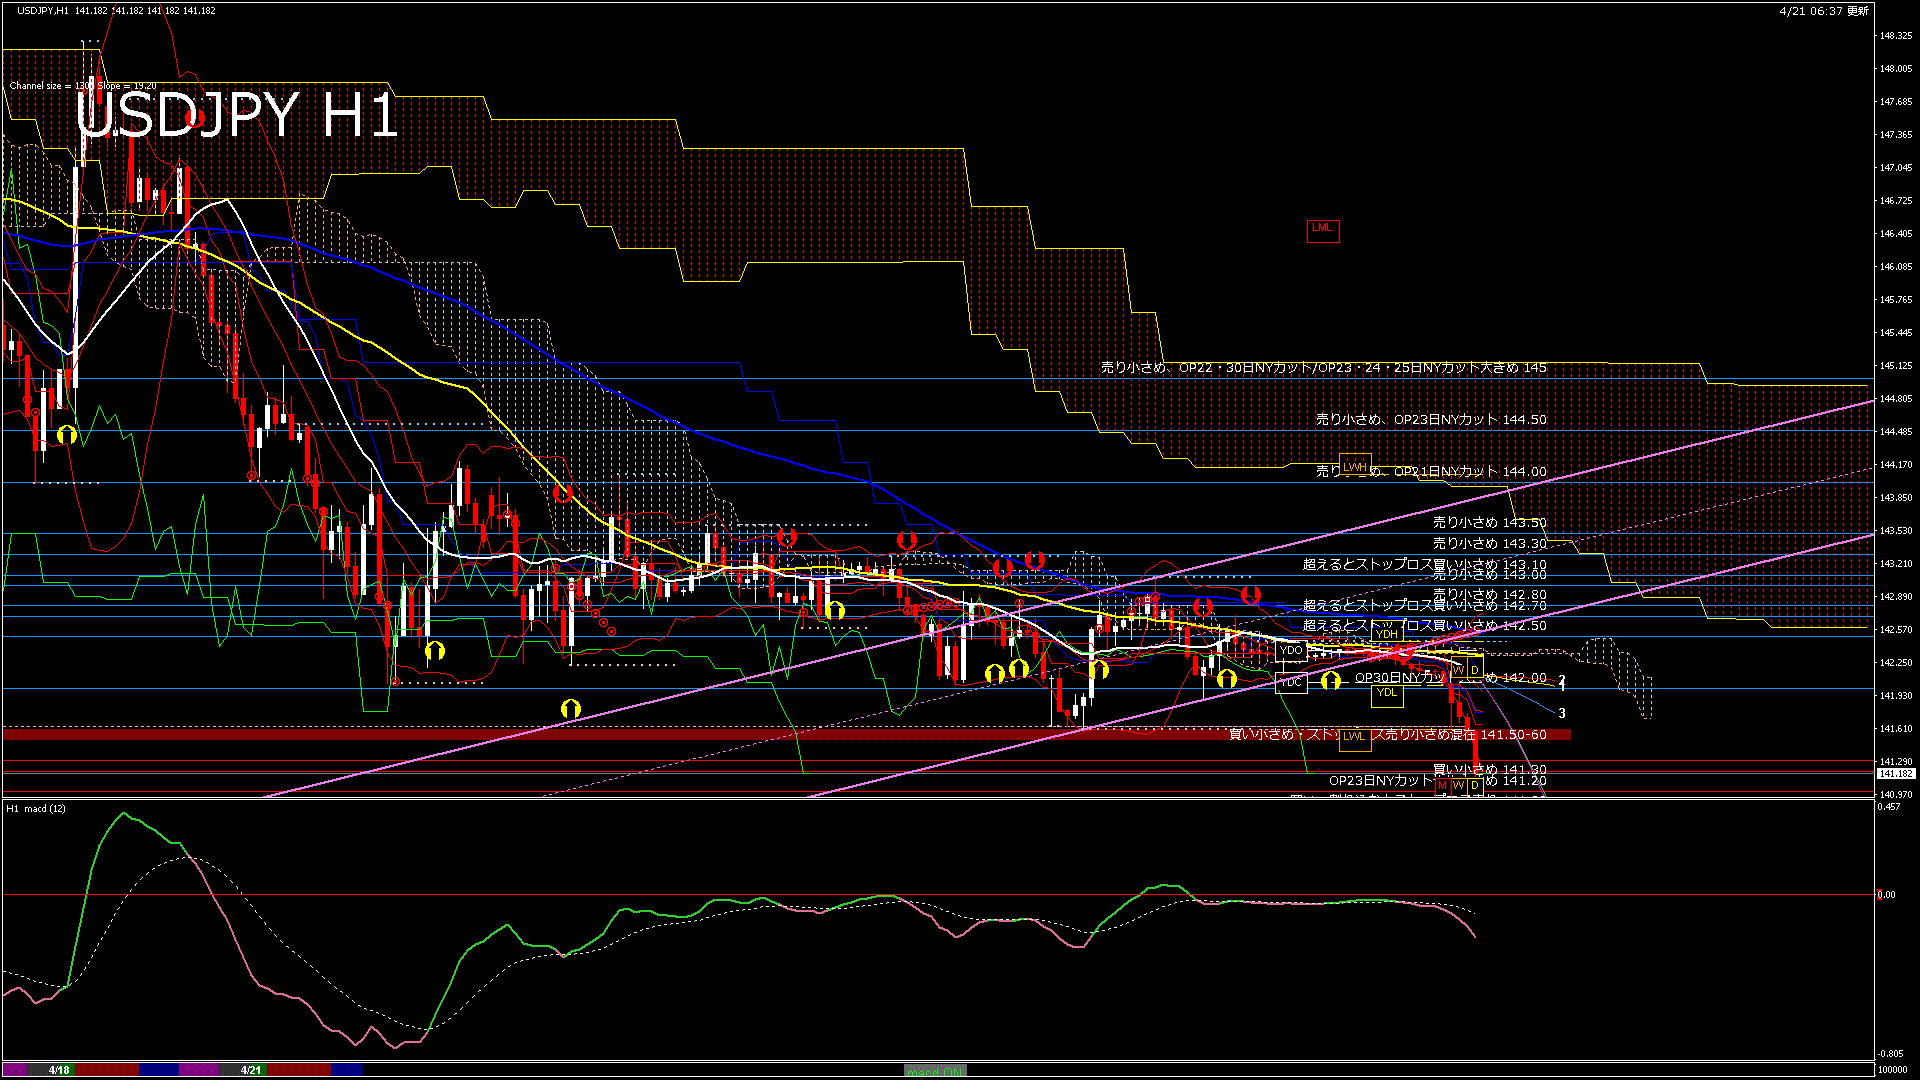Screen dimensions: 1920x1080
Task: Click the '買い小さめ 141.30' note
Action: point(1490,770)
